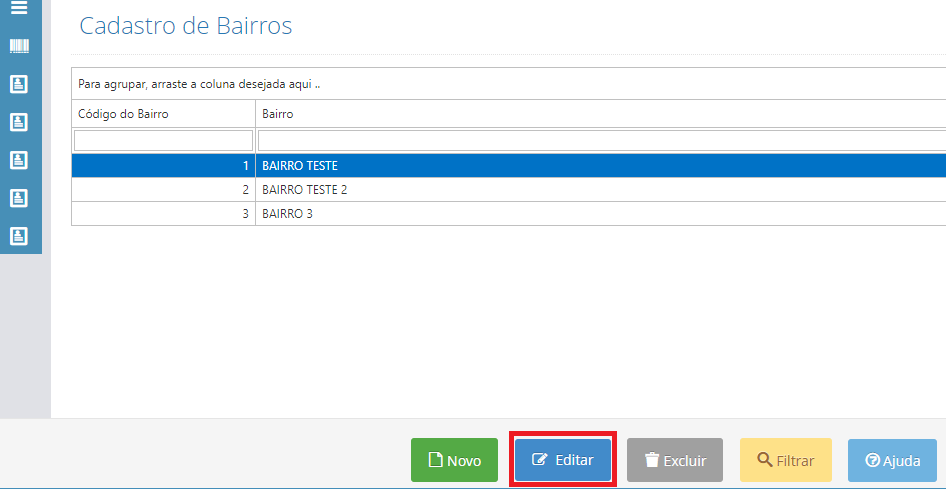Open the Filtrar search button
Viewport: 946px width, 489px height.
pyautogui.click(x=786, y=460)
